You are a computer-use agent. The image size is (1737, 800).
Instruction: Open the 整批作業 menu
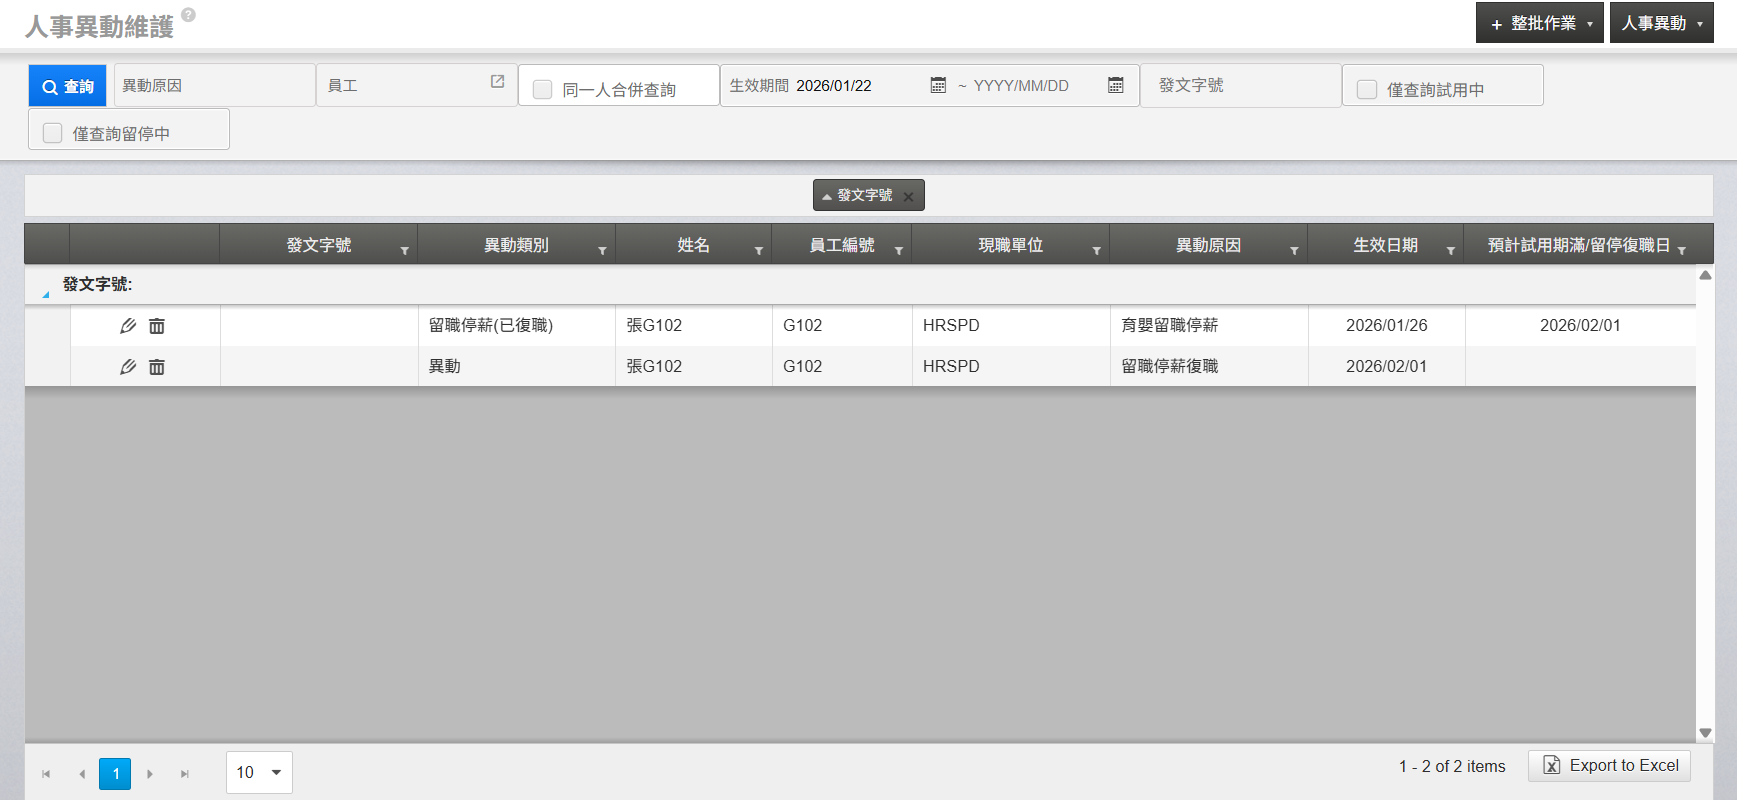[x=1540, y=23]
